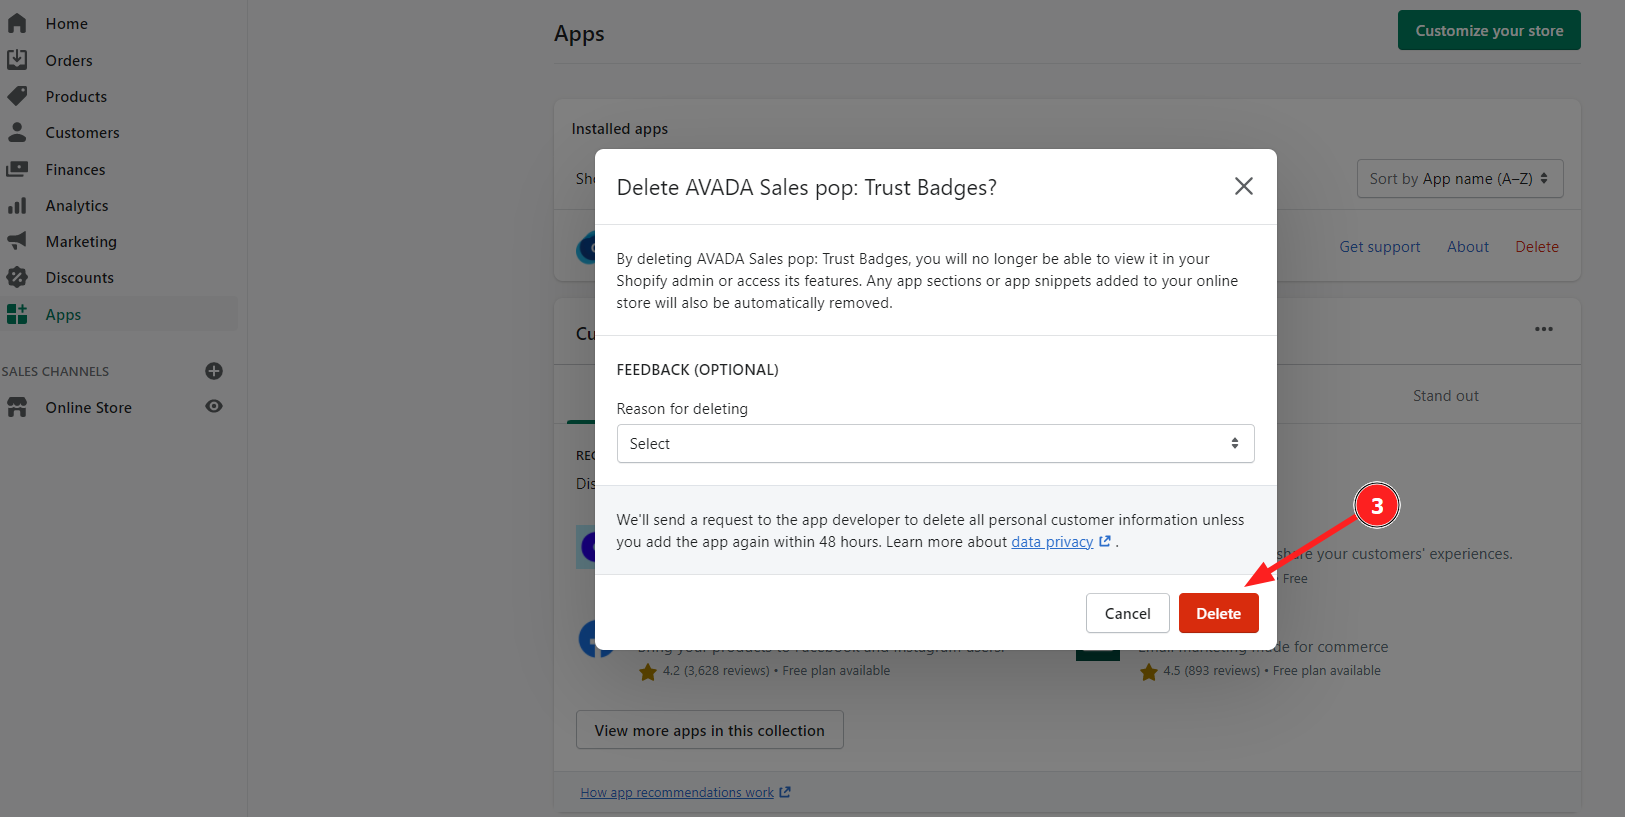
Task: Open Discounts in the sidebar
Action: click(79, 277)
